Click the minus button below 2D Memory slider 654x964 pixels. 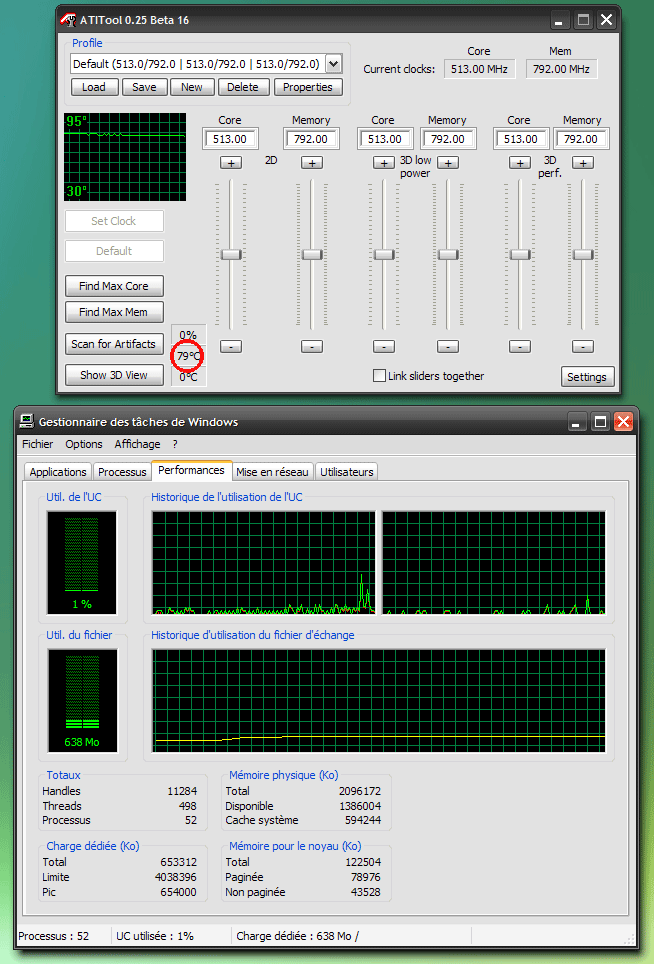click(312, 346)
